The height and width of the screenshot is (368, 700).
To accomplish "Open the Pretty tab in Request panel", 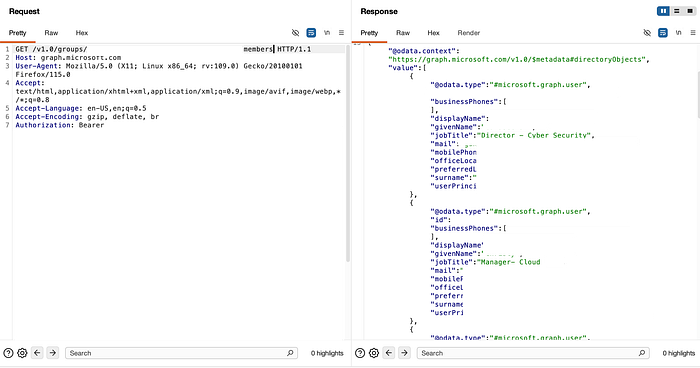I will (x=17, y=33).
